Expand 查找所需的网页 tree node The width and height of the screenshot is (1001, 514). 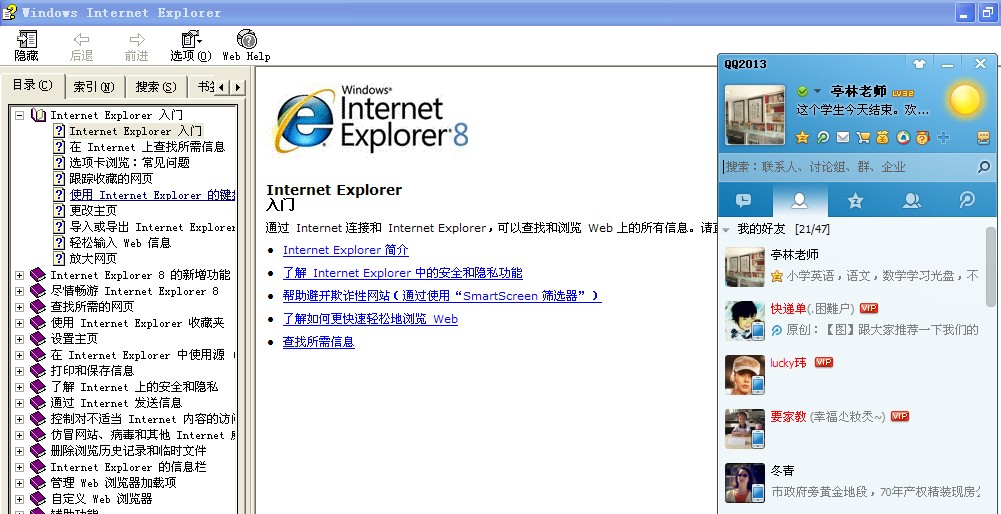click(20, 307)
